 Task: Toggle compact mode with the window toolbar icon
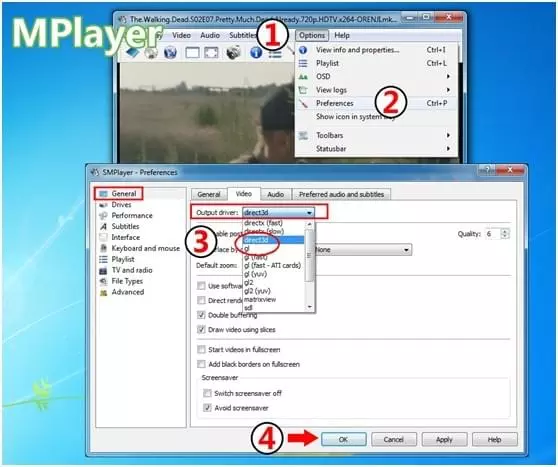[193, 53]
